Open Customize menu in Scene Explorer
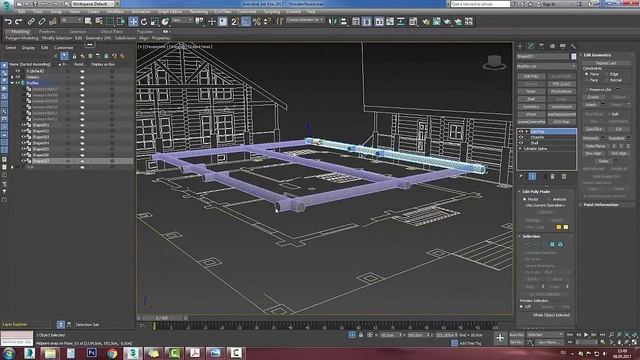 pyautogui.click(x=64, y=48)
